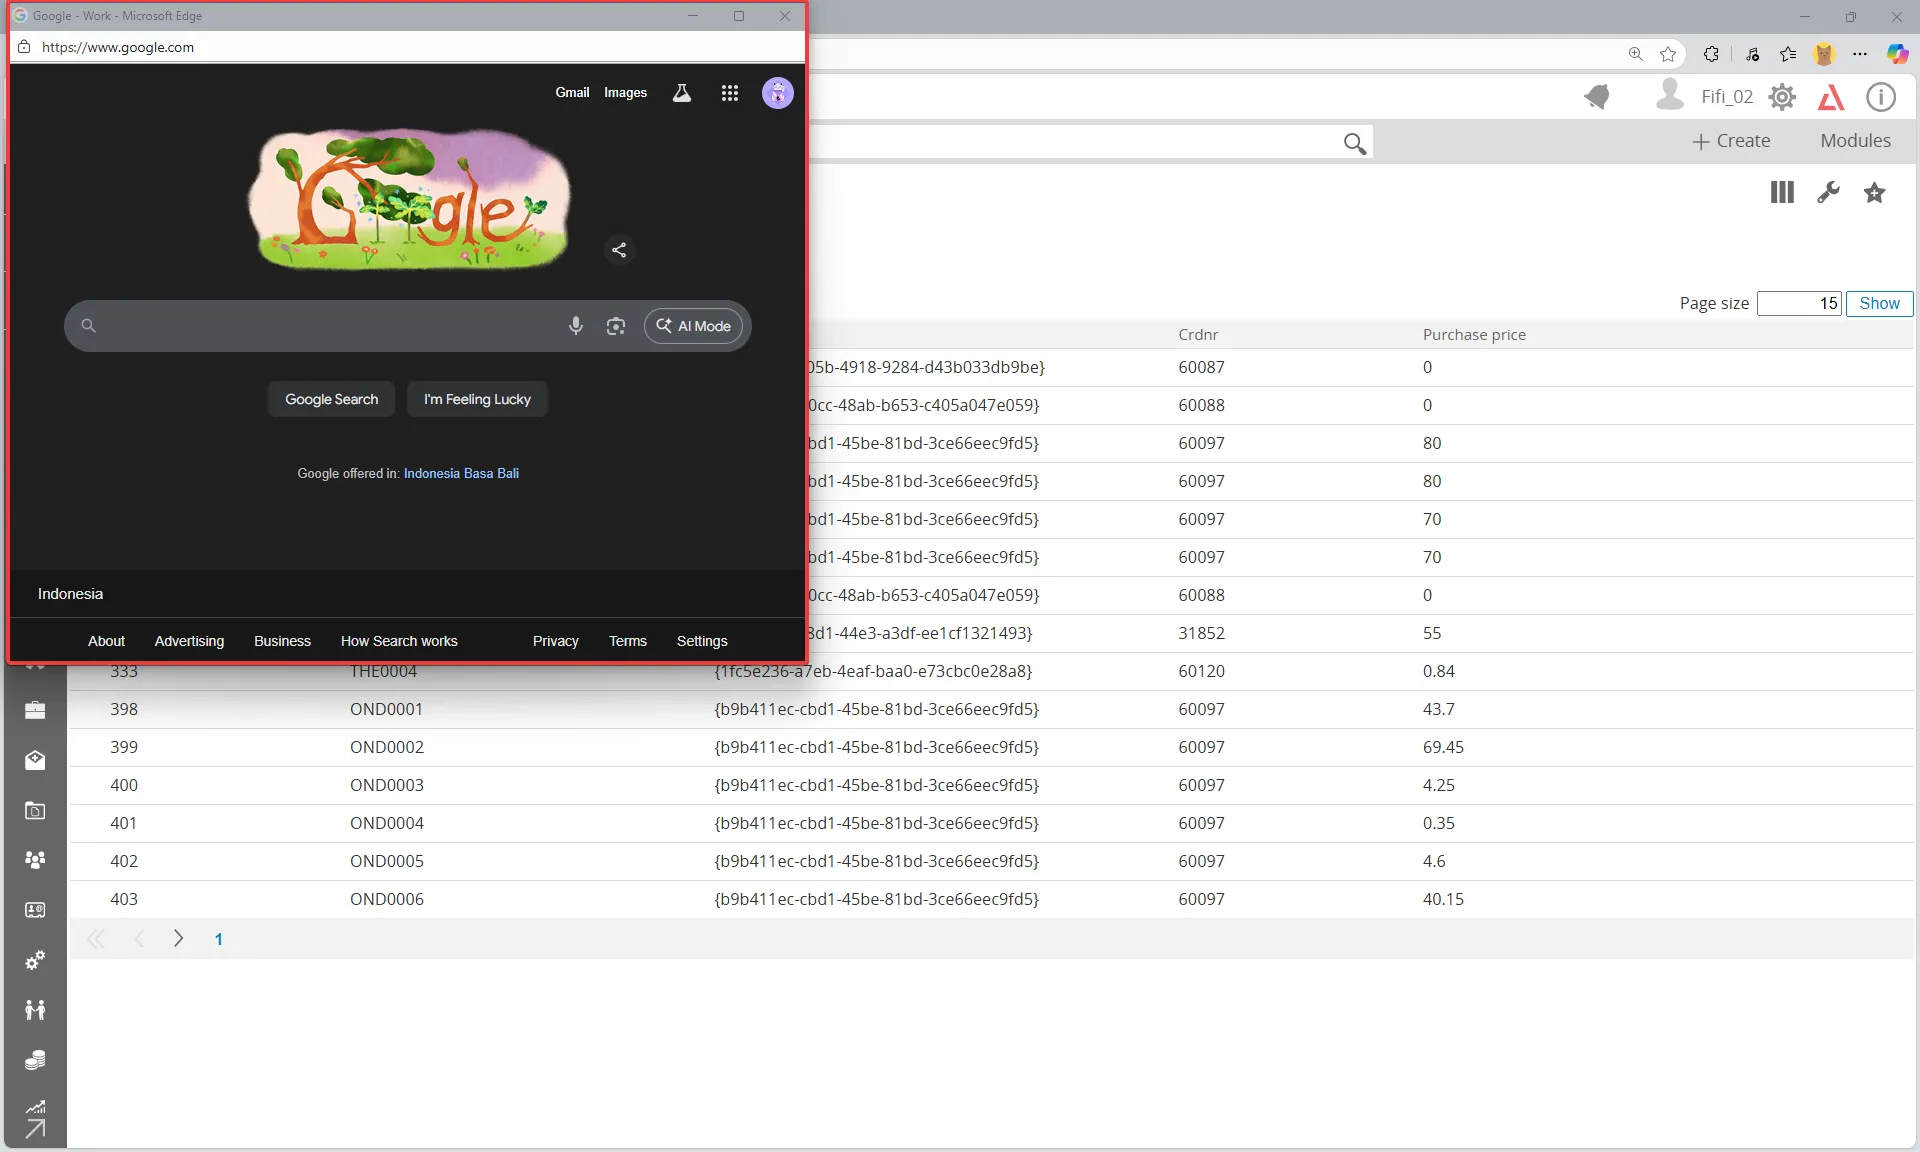Open settings gear next to Fifi_02

[1782, 97]
